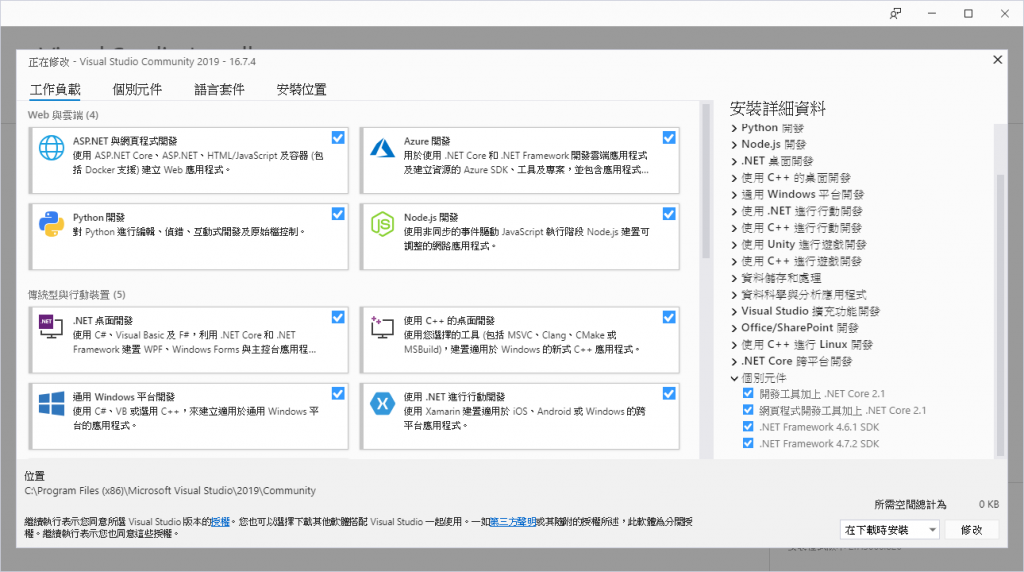Viewport: 1024px width, 572px height.
Task: Open the third-party notices link
Action: [513, 522]
